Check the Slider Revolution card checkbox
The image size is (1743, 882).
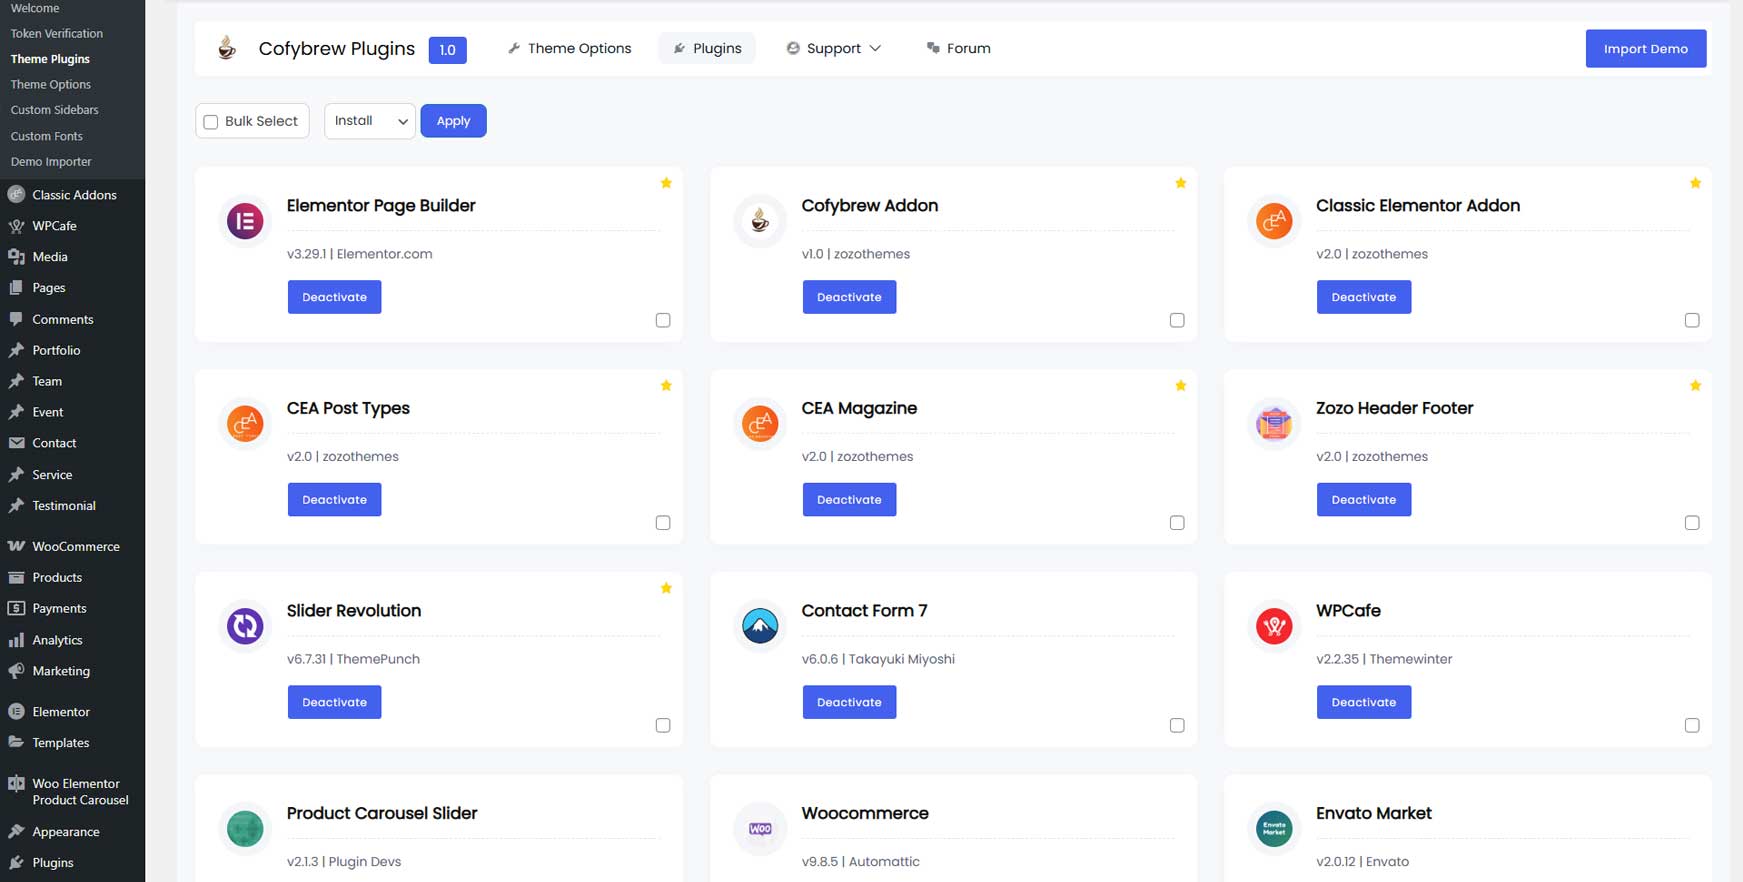click(663, 725)
